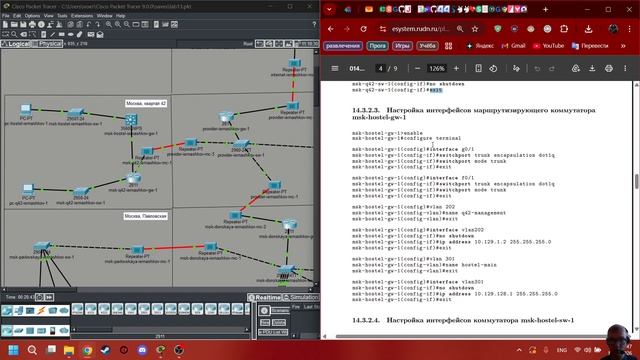Click the PDF page number field
Viewport: 640px width, 360px height.
coord(380,69)
